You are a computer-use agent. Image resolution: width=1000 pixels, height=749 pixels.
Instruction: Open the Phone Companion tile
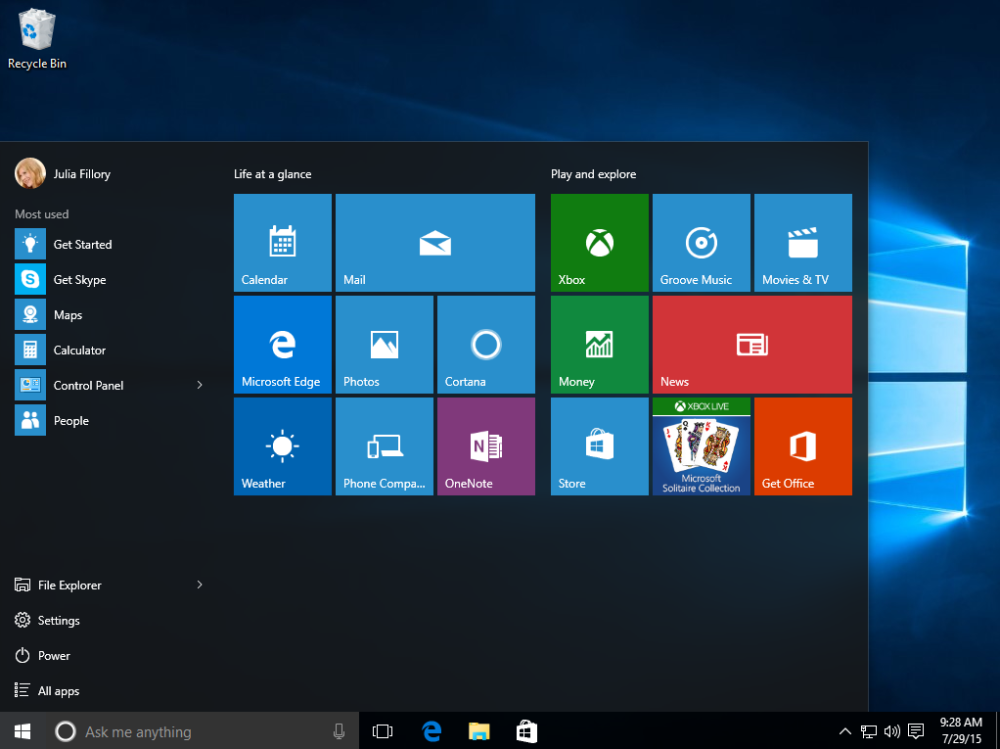[x=385, y=447]
